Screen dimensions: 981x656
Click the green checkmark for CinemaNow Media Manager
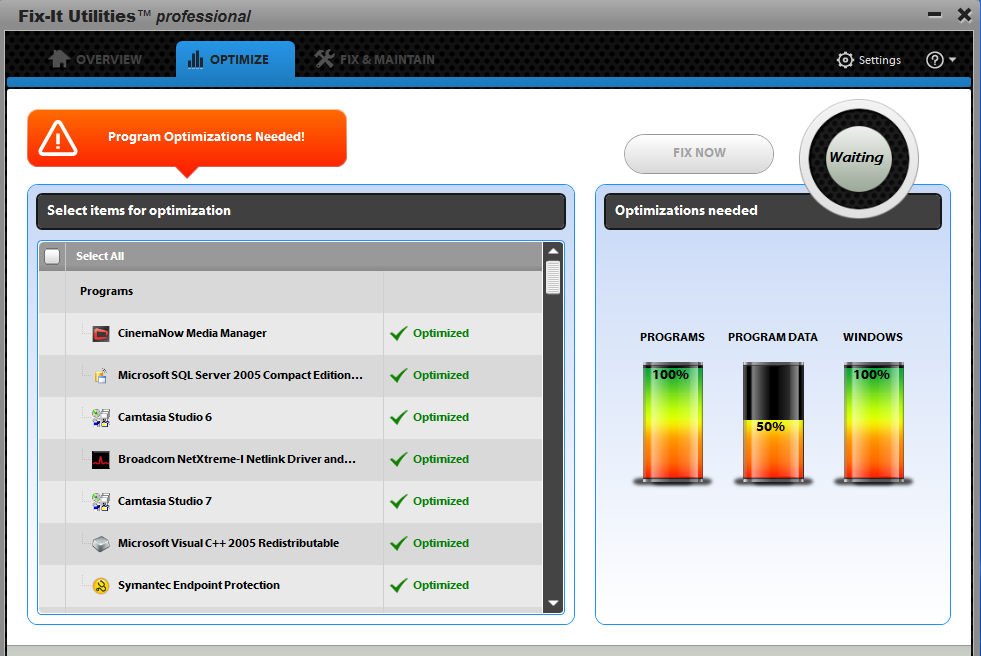coord(399,333)
